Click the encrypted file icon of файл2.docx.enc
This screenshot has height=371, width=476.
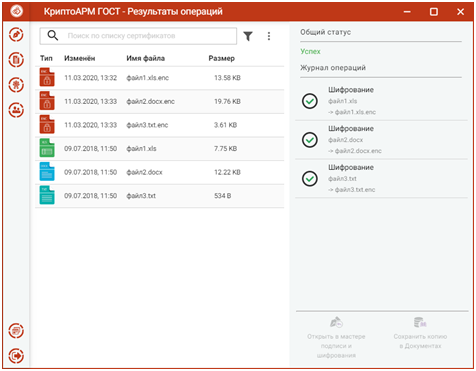click(47, 101)
